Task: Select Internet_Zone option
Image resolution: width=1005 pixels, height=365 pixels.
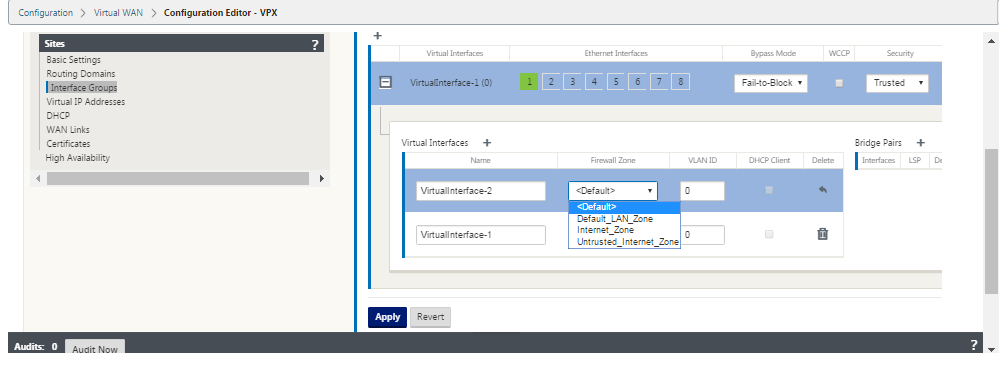Action: (x=624, y=230)
